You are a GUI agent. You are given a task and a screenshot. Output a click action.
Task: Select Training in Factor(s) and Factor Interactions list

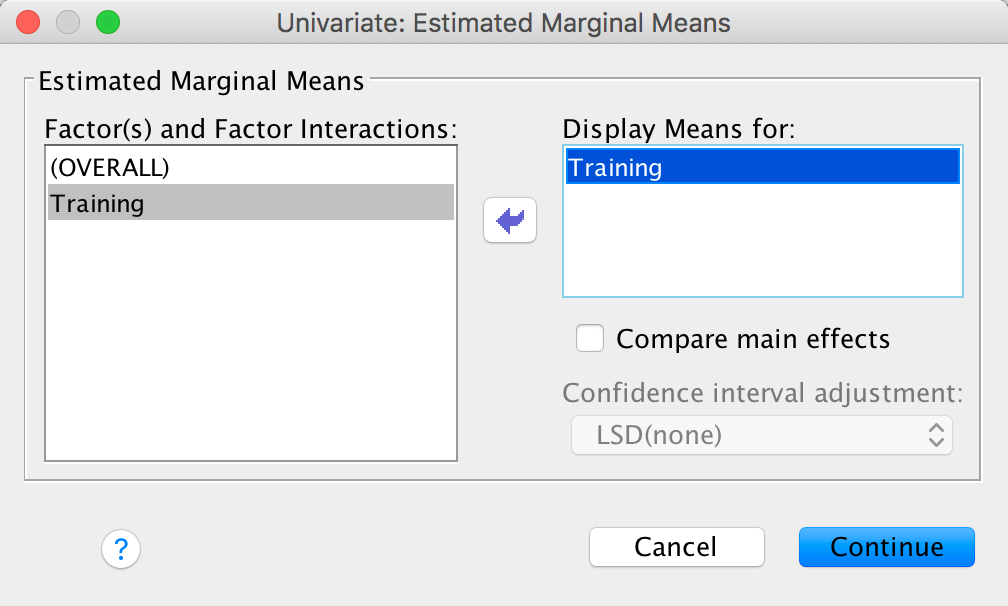point(98,204)
